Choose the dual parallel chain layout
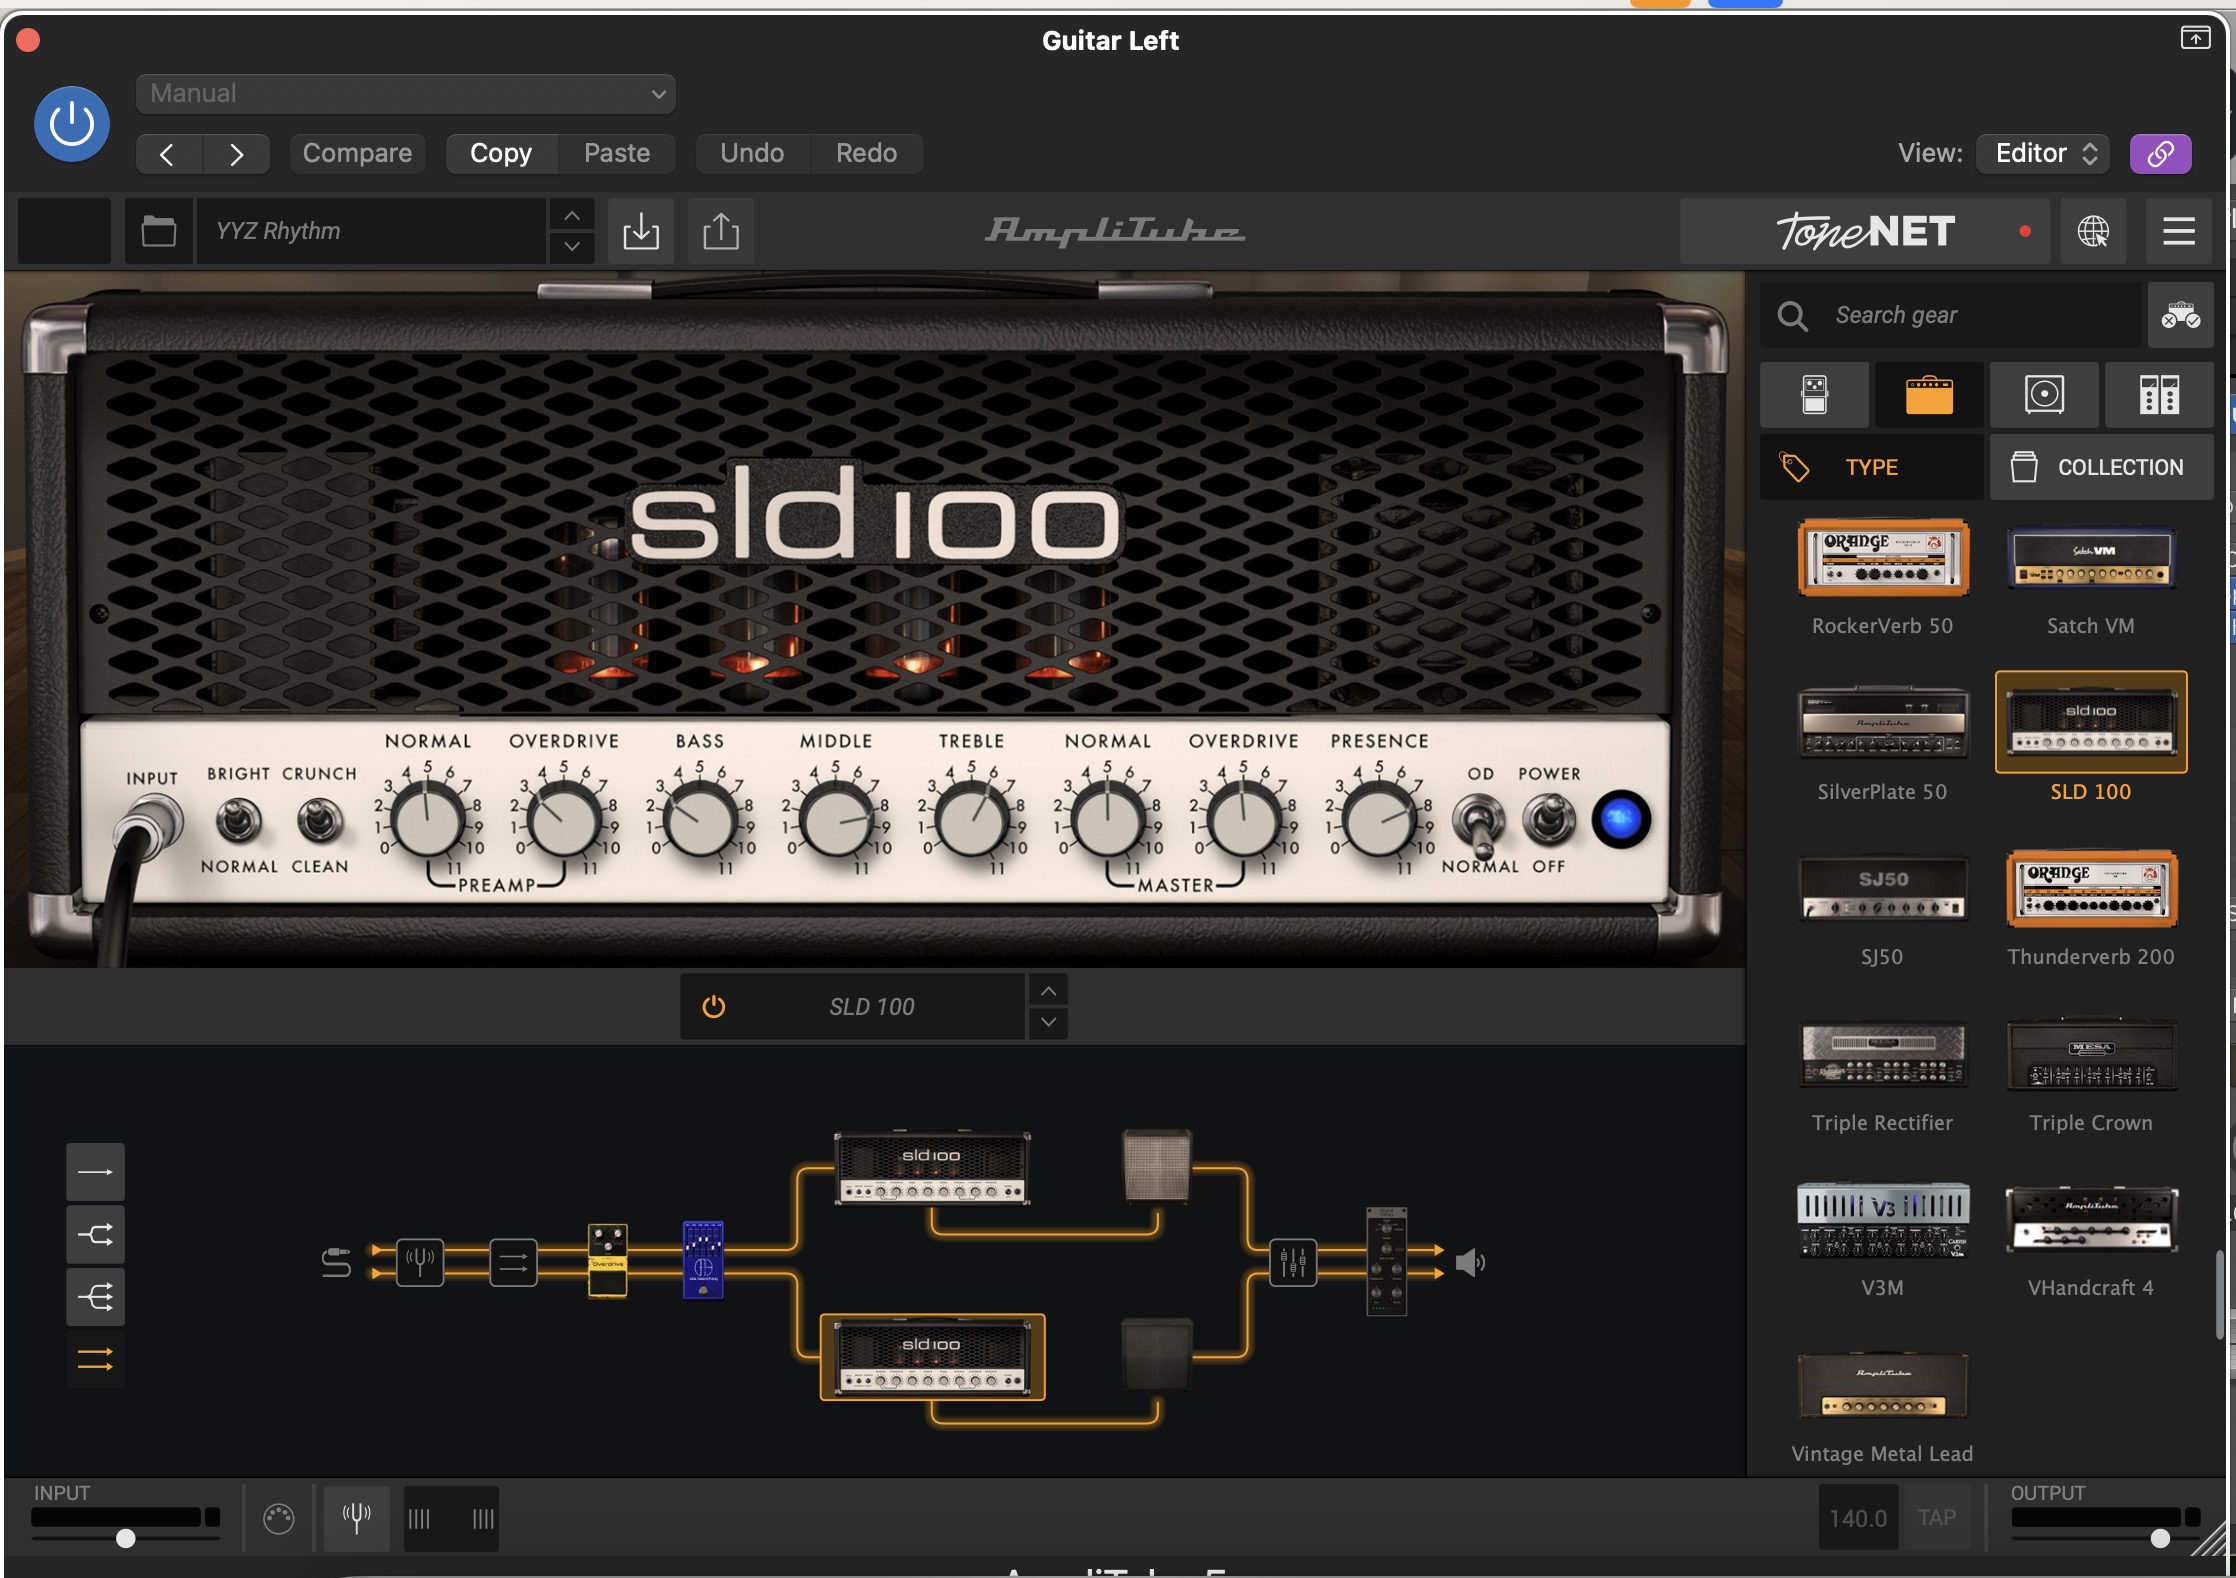The height and width of the screenshot is (1578, 2236). [95, 1360]
